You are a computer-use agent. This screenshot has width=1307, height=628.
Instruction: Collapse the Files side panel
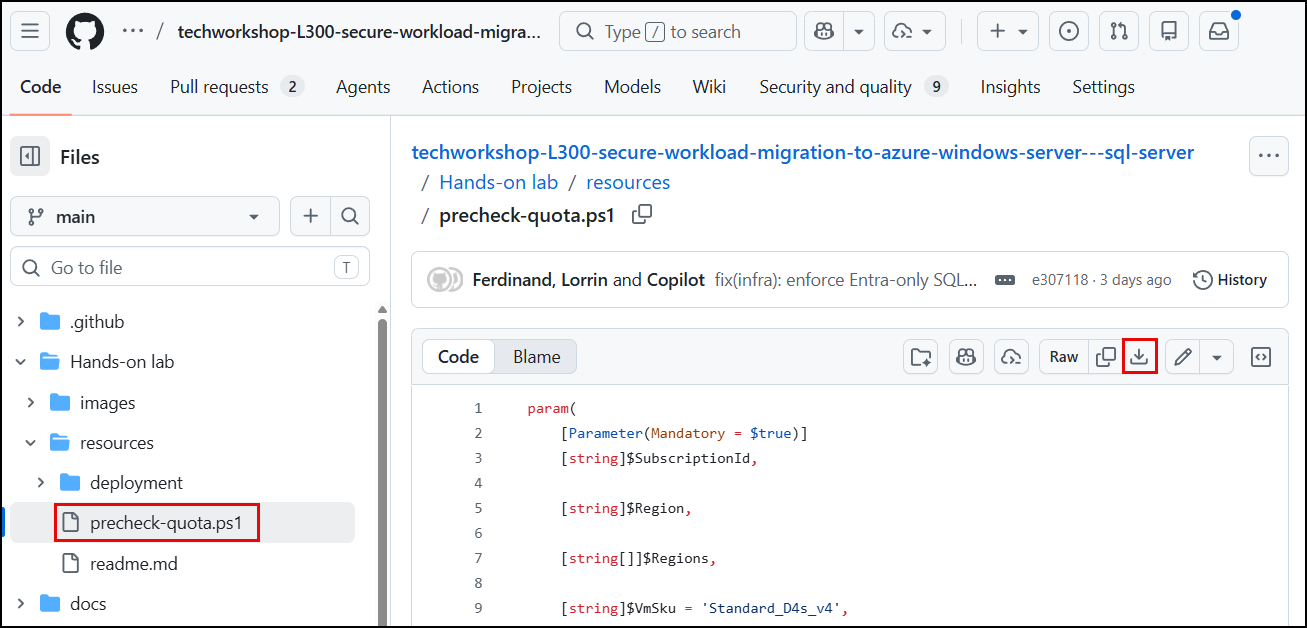30,157
